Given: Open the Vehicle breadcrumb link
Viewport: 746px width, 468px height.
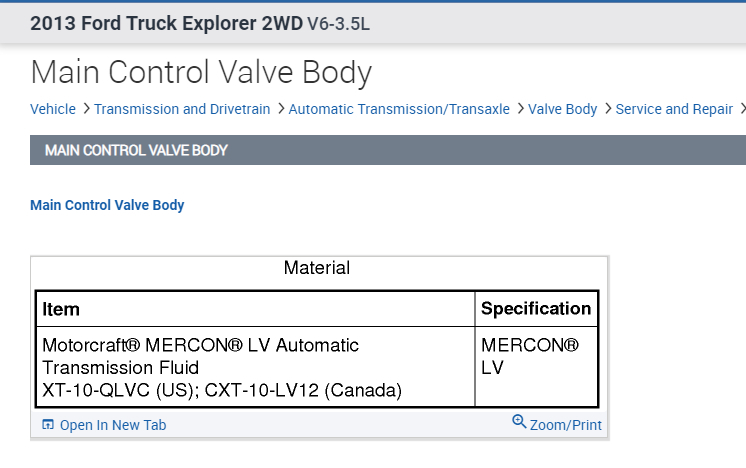Looking at the screenshot, I should [x=53, y=109].
